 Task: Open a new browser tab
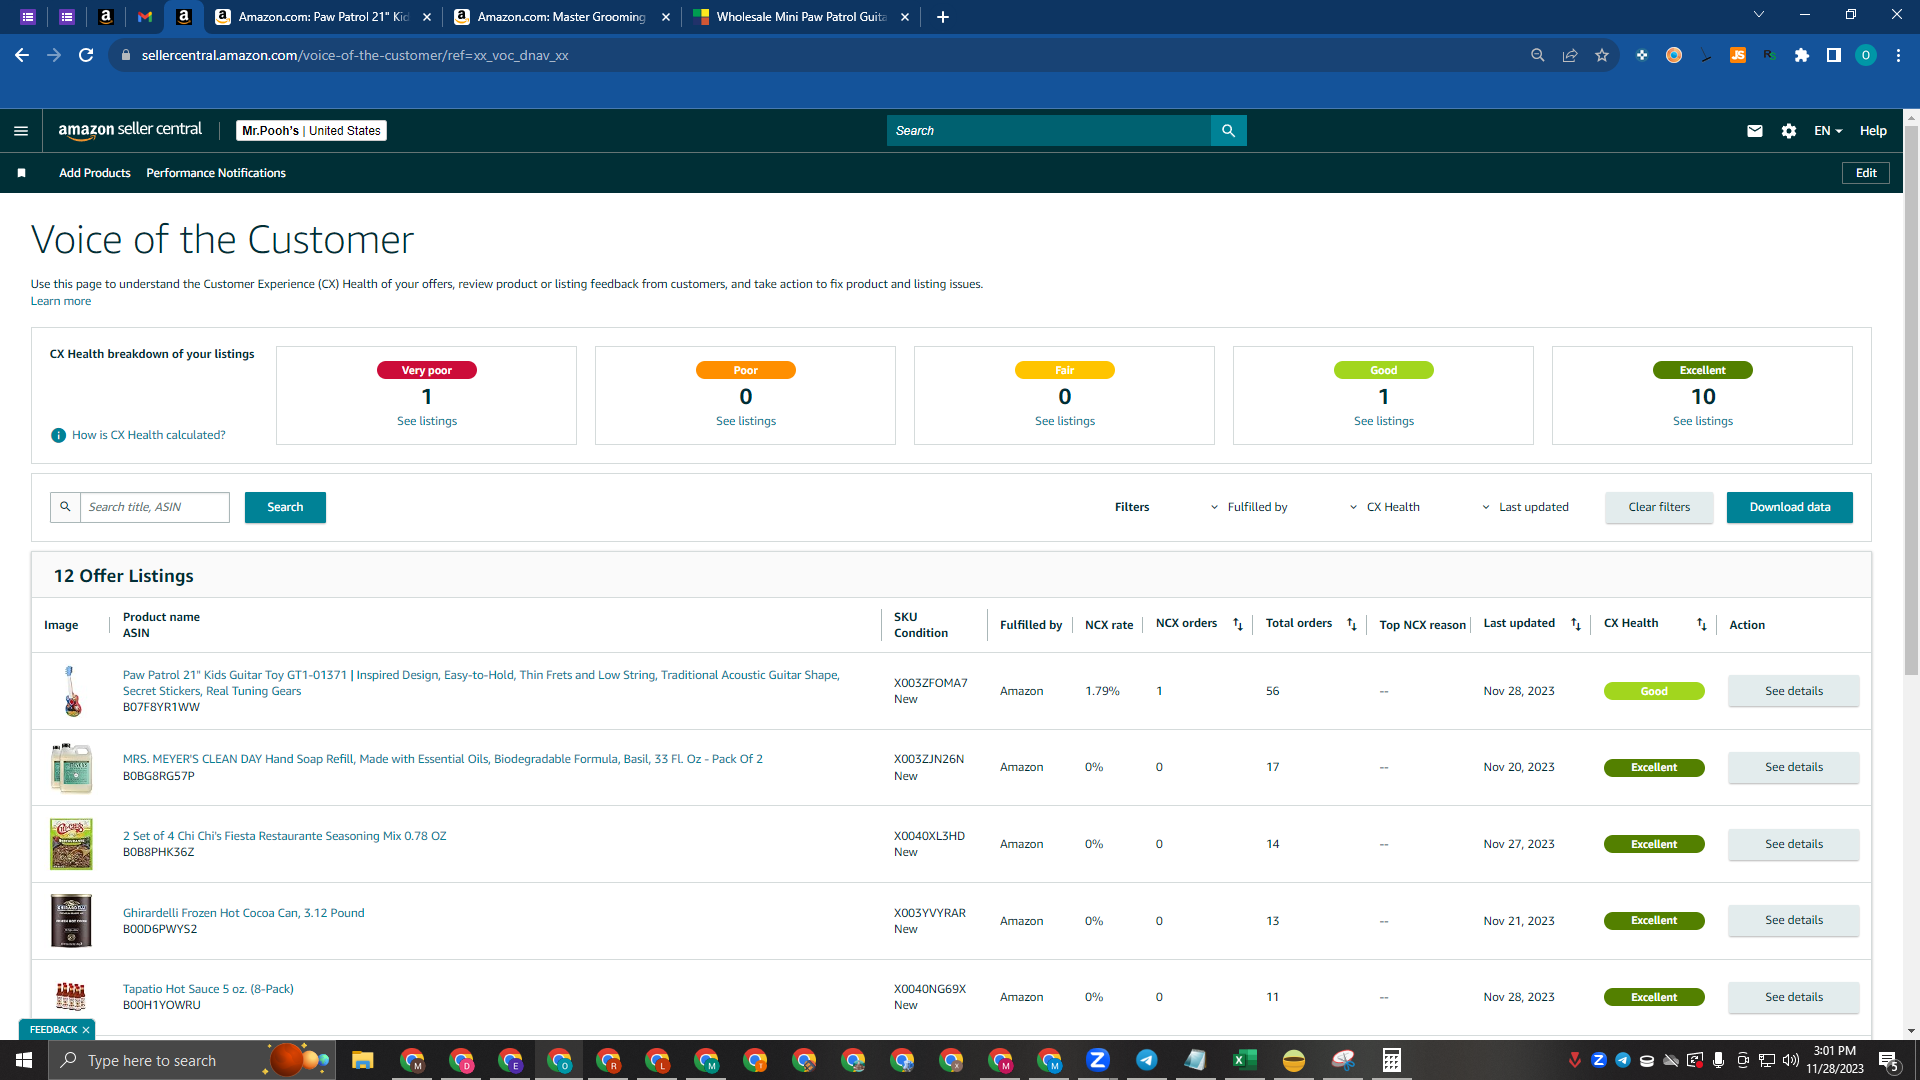tap(942, 17)
